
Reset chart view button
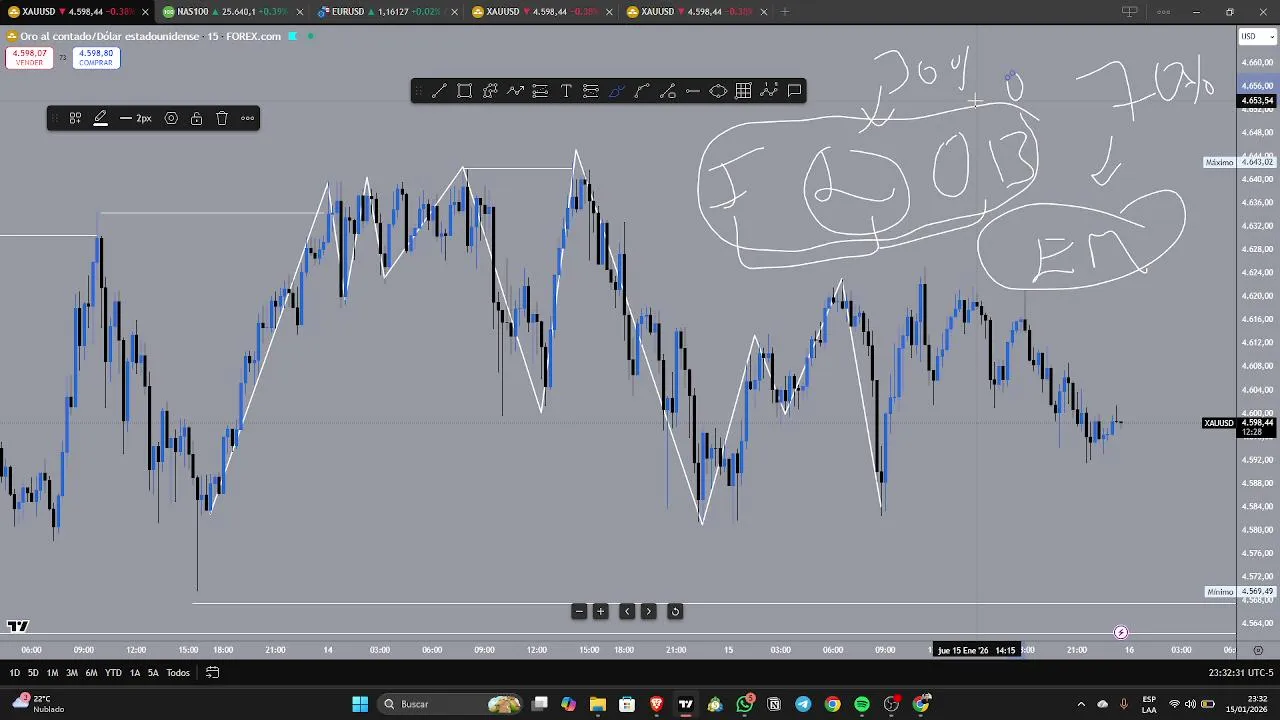(x=675, y=611)
